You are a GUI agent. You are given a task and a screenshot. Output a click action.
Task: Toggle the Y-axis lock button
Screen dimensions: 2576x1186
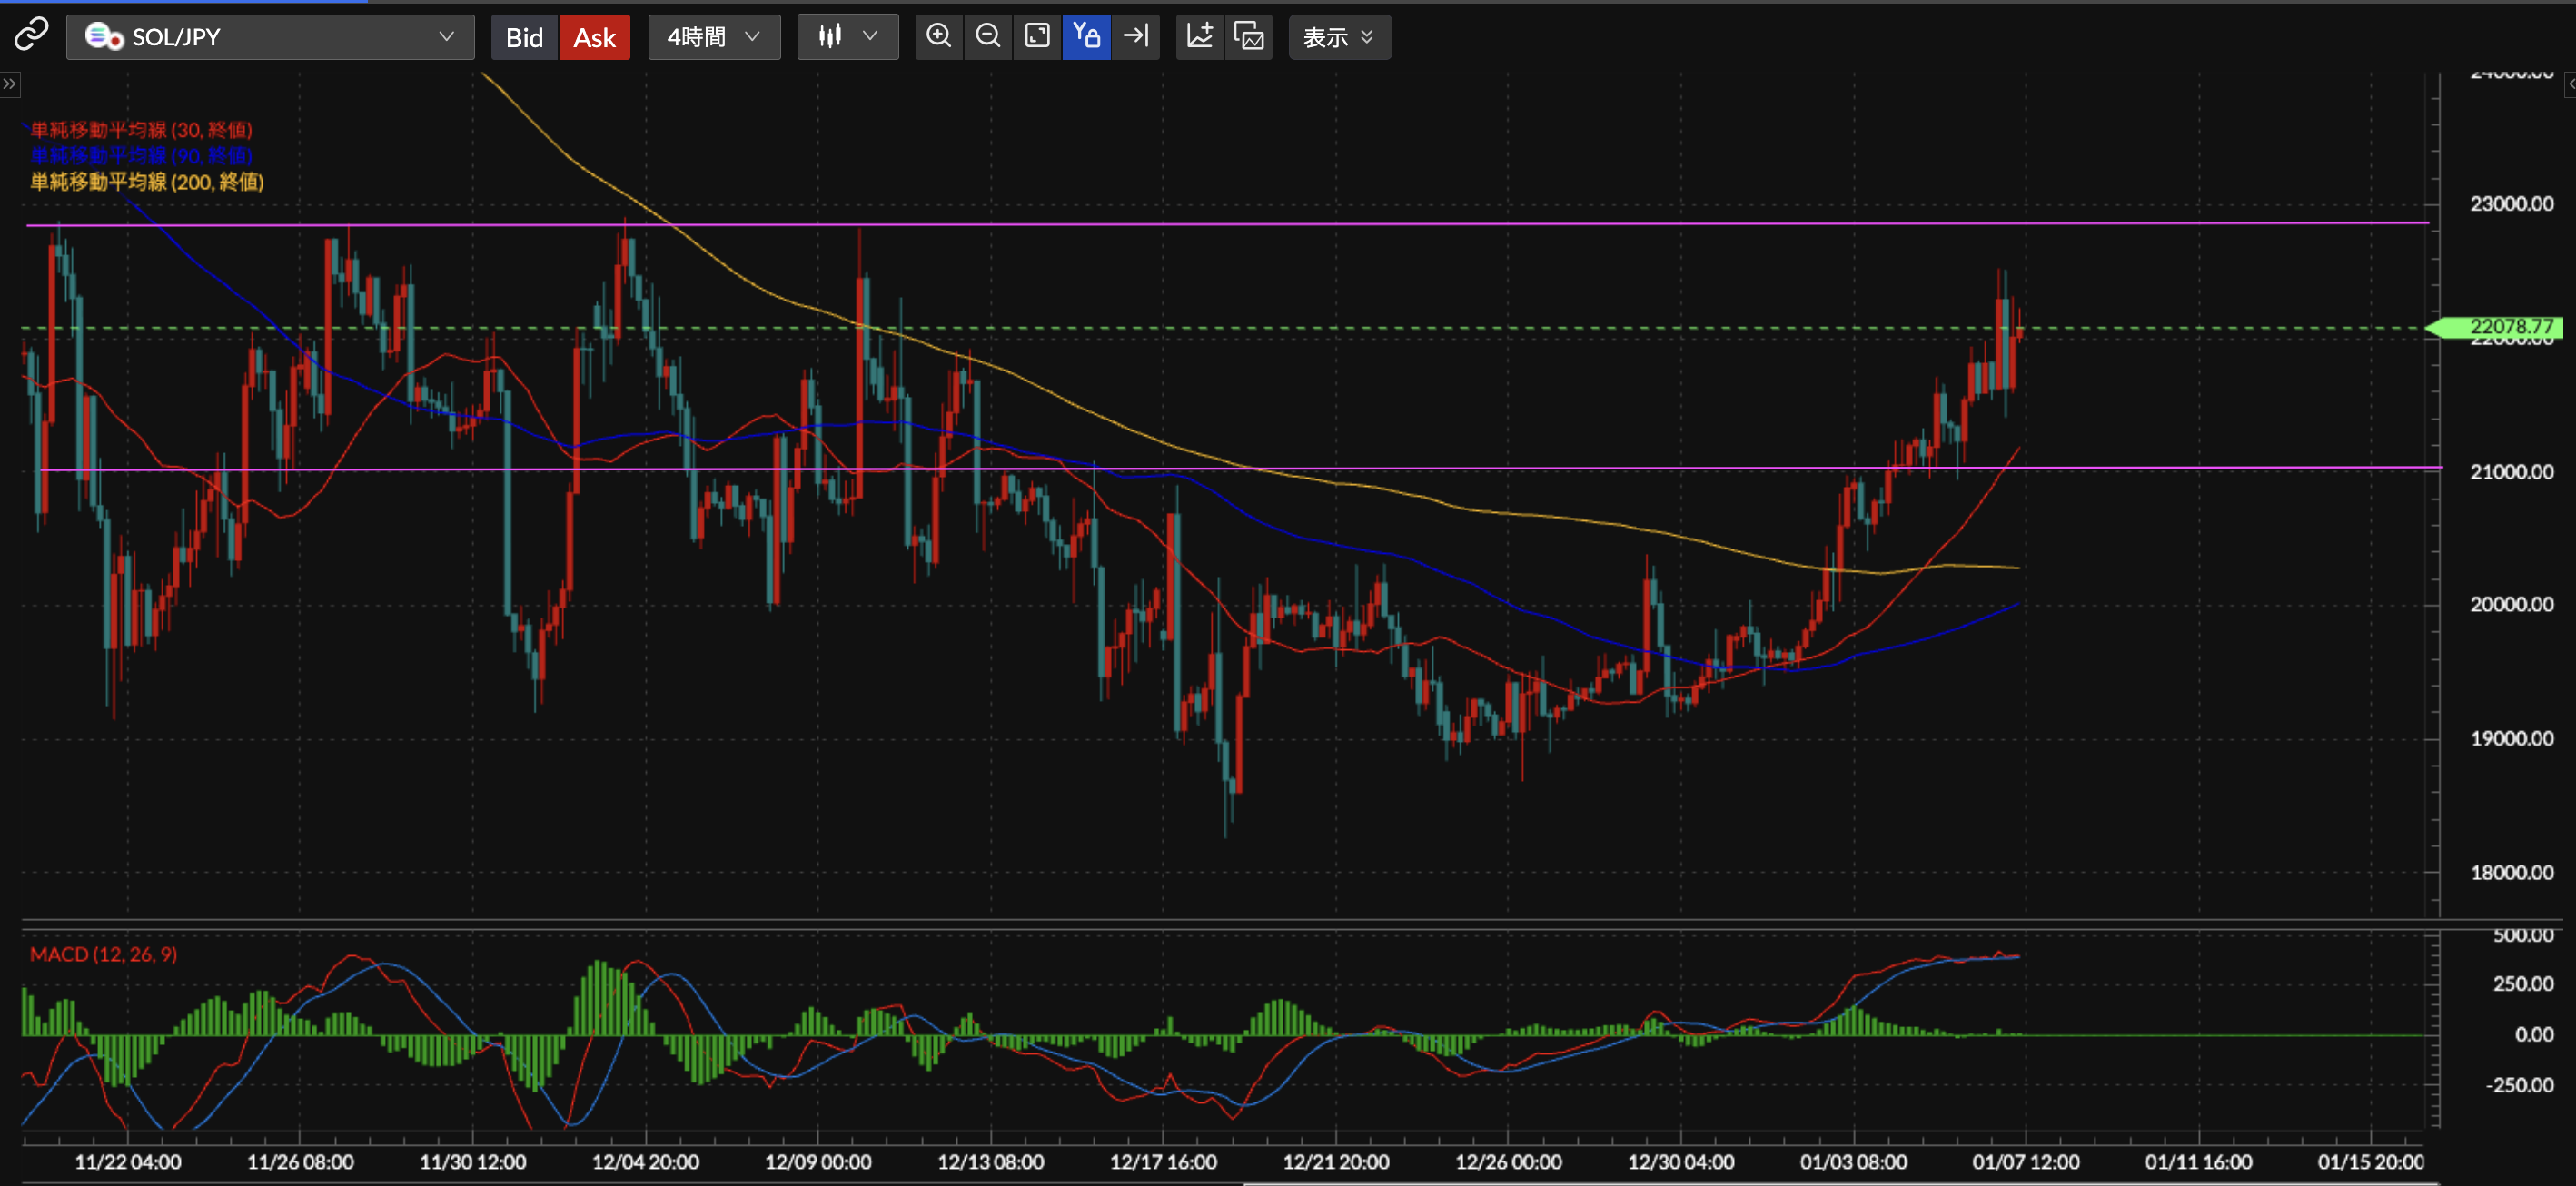click(x=1086, y=37)
